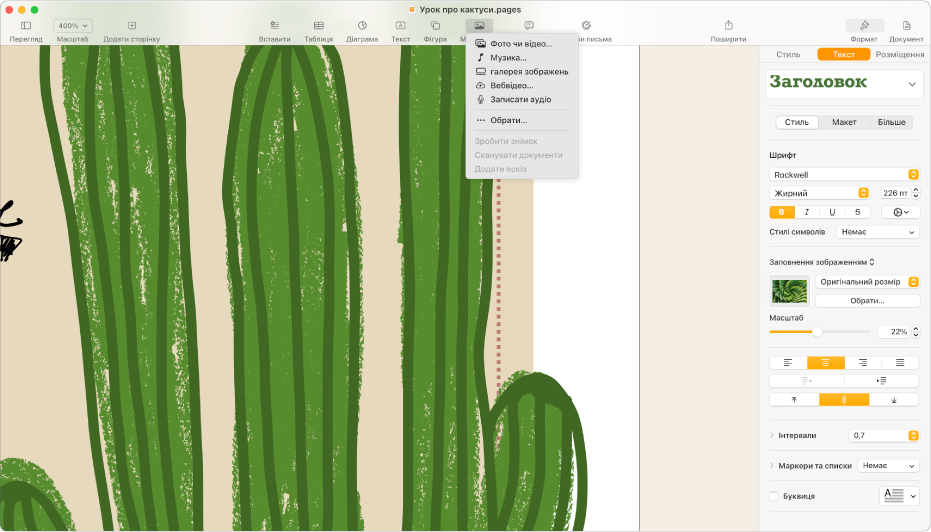Open the View (Перегляд) sidebar icon

click(26, 26)
